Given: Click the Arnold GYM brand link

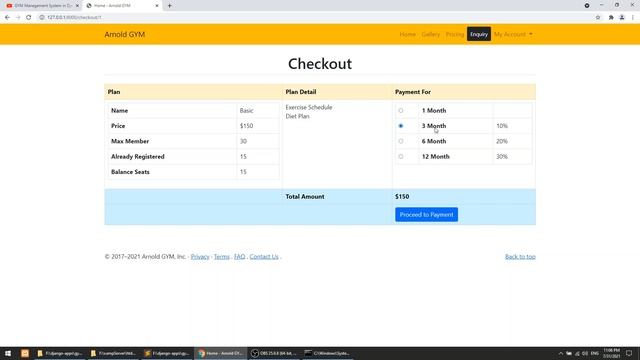Looking at the screenshot, I should 124,34.
